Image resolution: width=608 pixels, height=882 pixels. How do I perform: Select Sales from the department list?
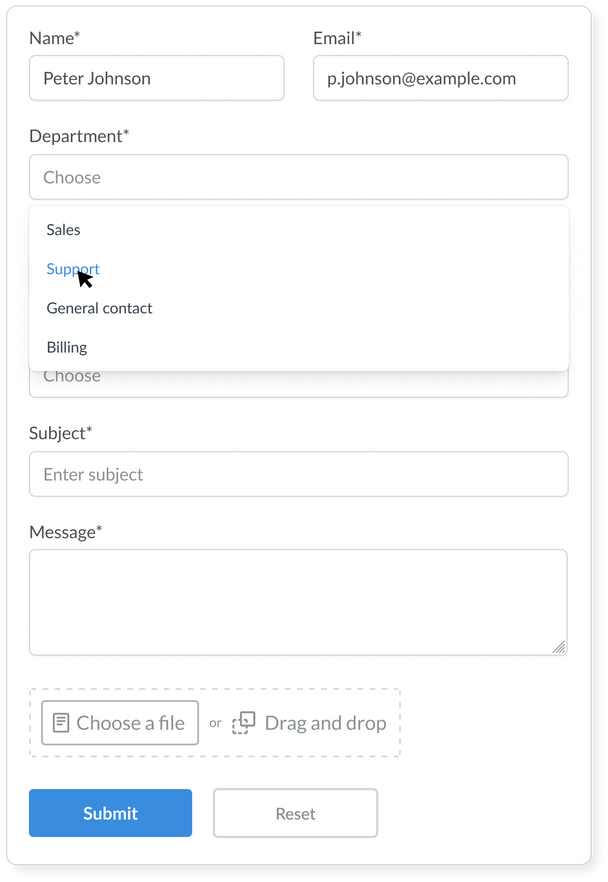(x=63, y=230)
